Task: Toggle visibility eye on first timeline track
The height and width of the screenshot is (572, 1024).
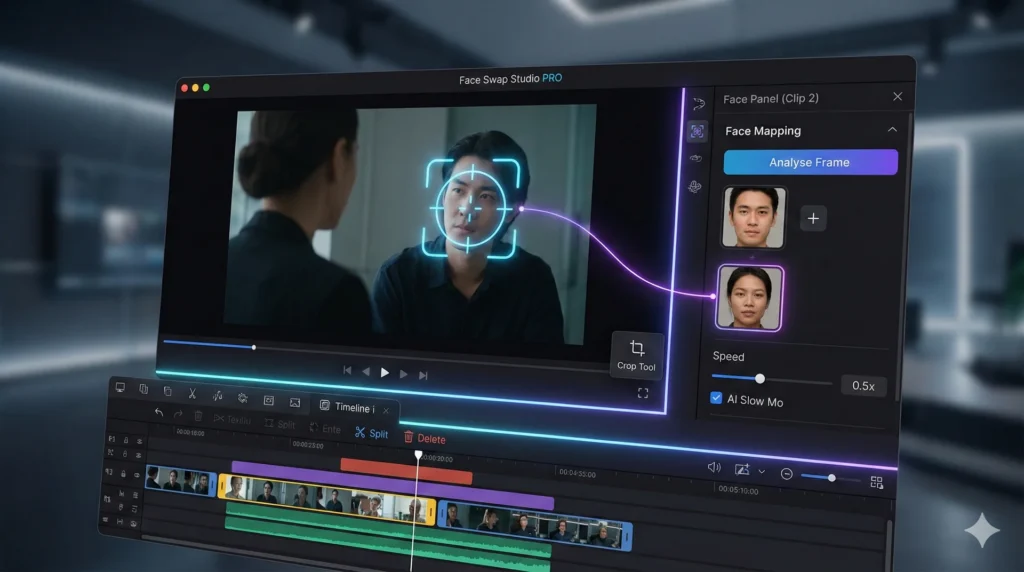Action: (x=138, y=441)
